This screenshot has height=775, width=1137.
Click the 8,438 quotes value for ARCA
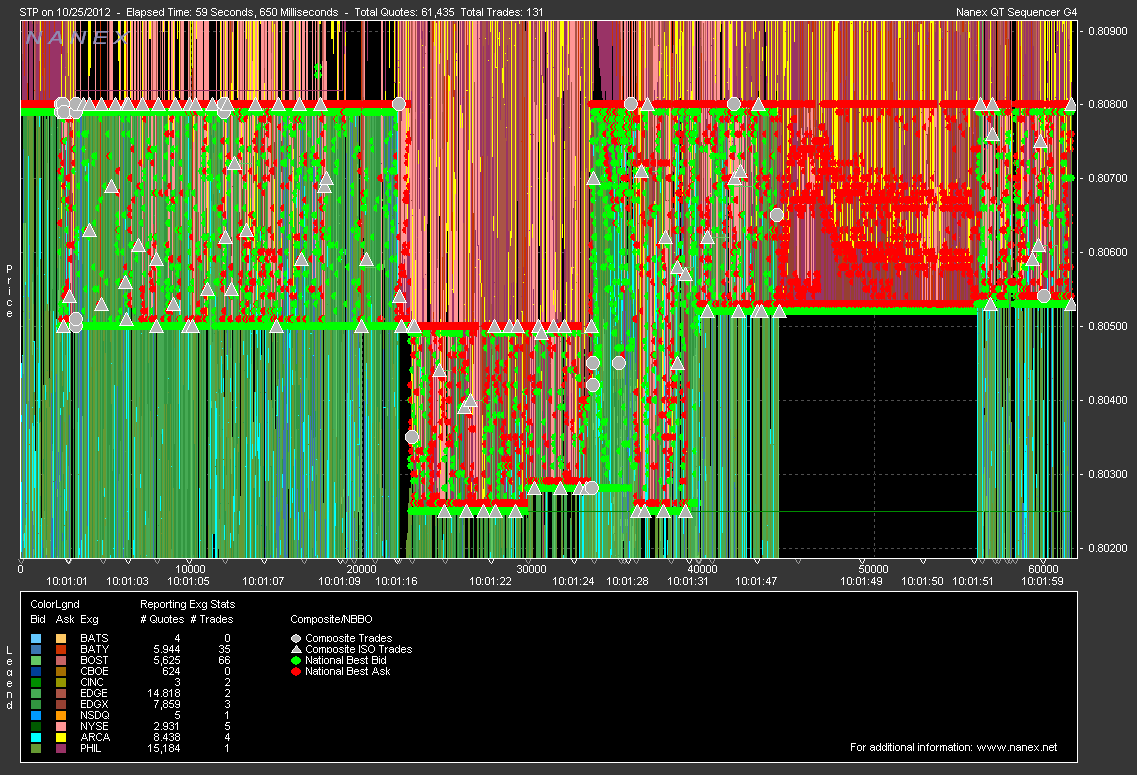pos(167,737)
